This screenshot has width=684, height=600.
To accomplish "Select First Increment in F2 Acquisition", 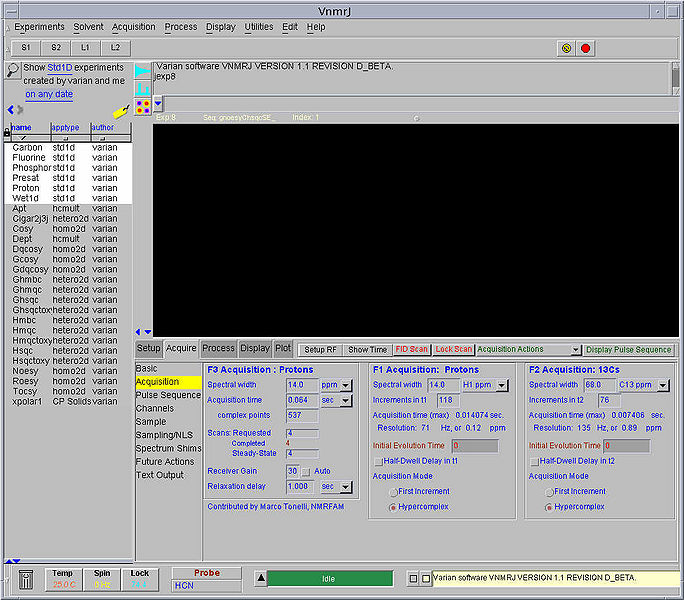I will (x=548, y=492).
